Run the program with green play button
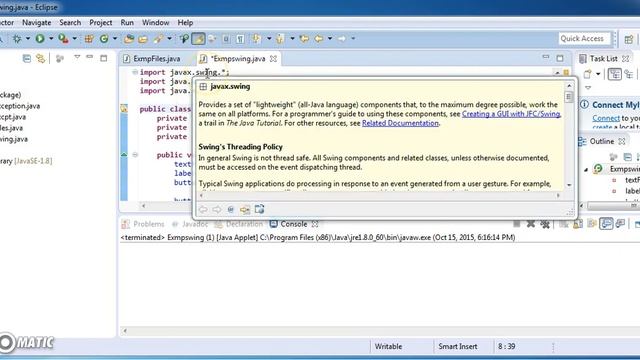Image resolution: width=640 pixels, height=360 pixels. [40, 39]
